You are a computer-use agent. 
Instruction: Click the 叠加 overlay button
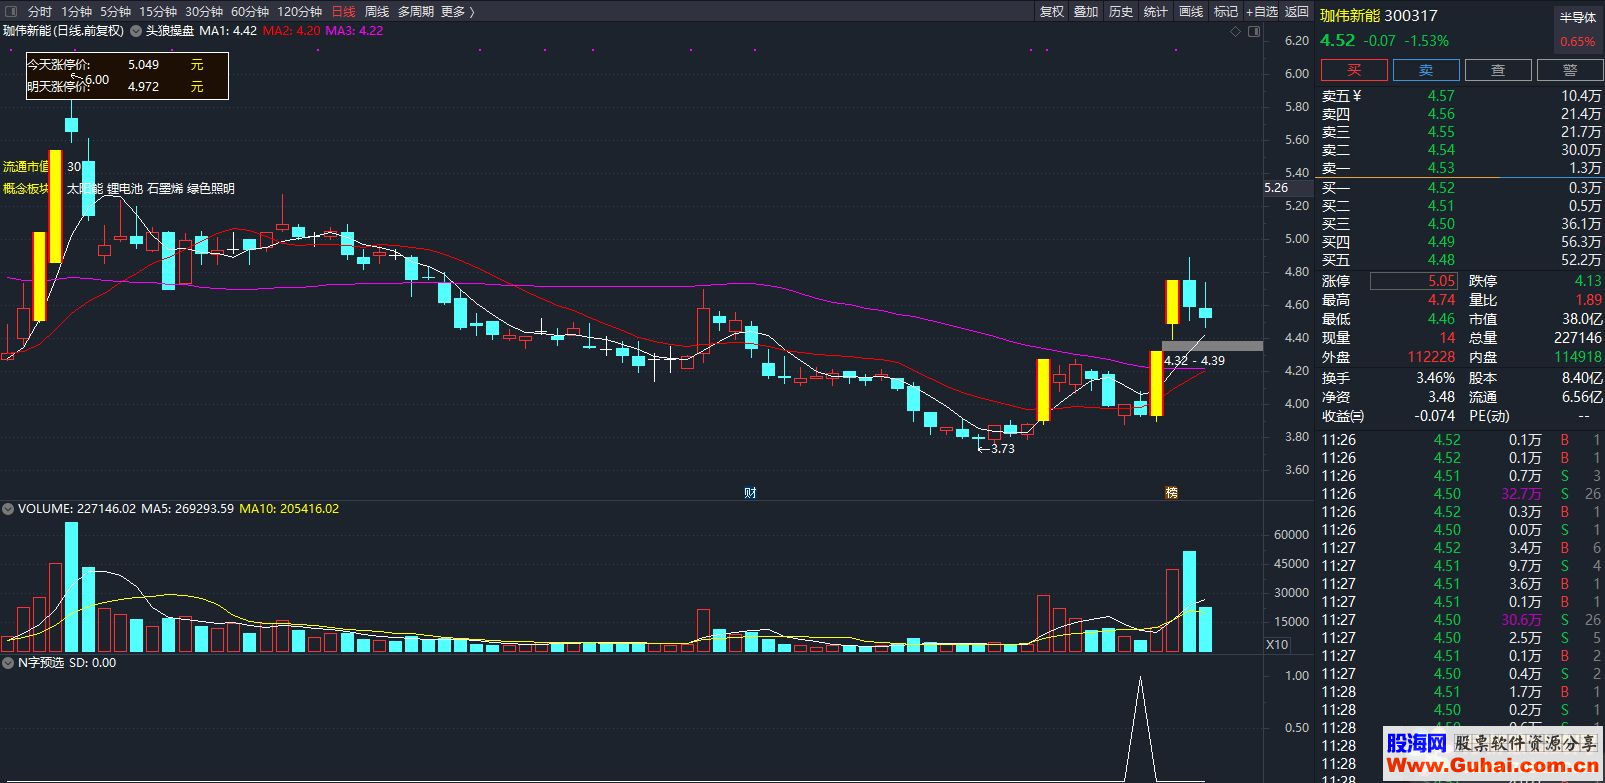1086,11
